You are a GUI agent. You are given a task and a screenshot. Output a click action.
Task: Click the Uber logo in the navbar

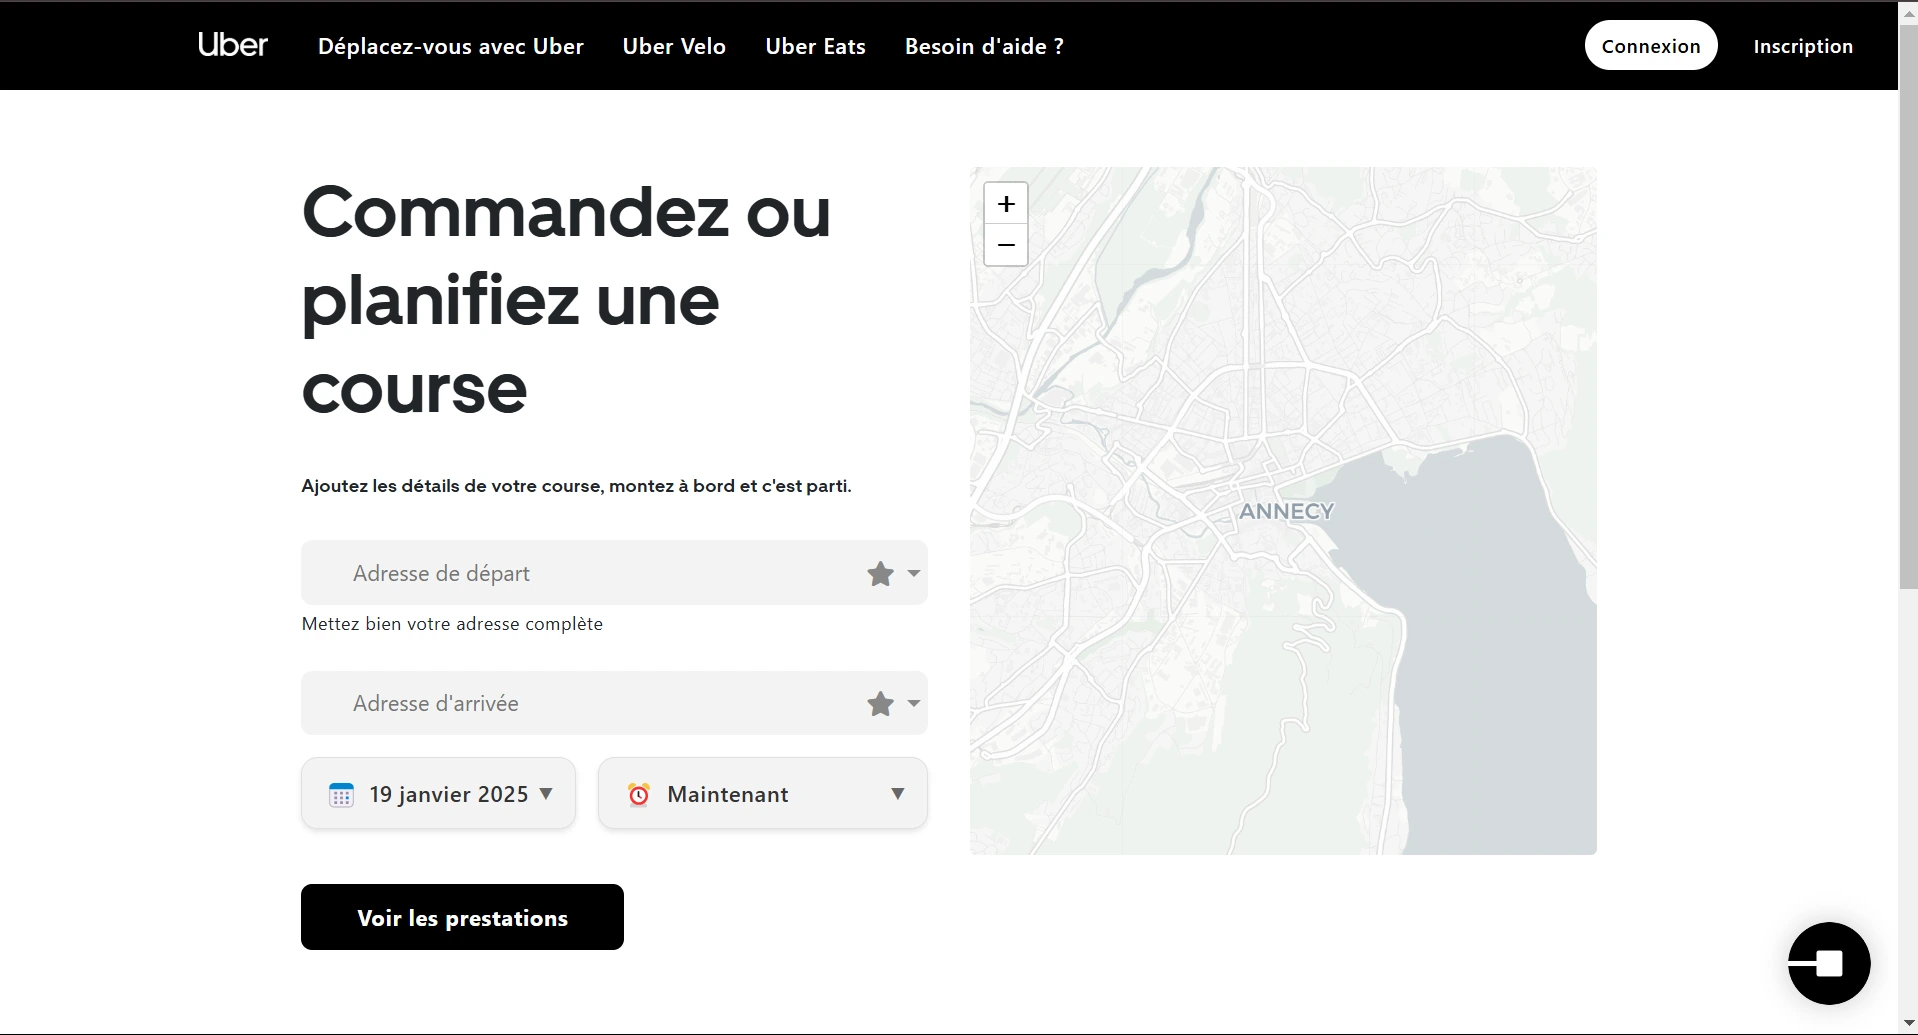[x=232, y=44]
